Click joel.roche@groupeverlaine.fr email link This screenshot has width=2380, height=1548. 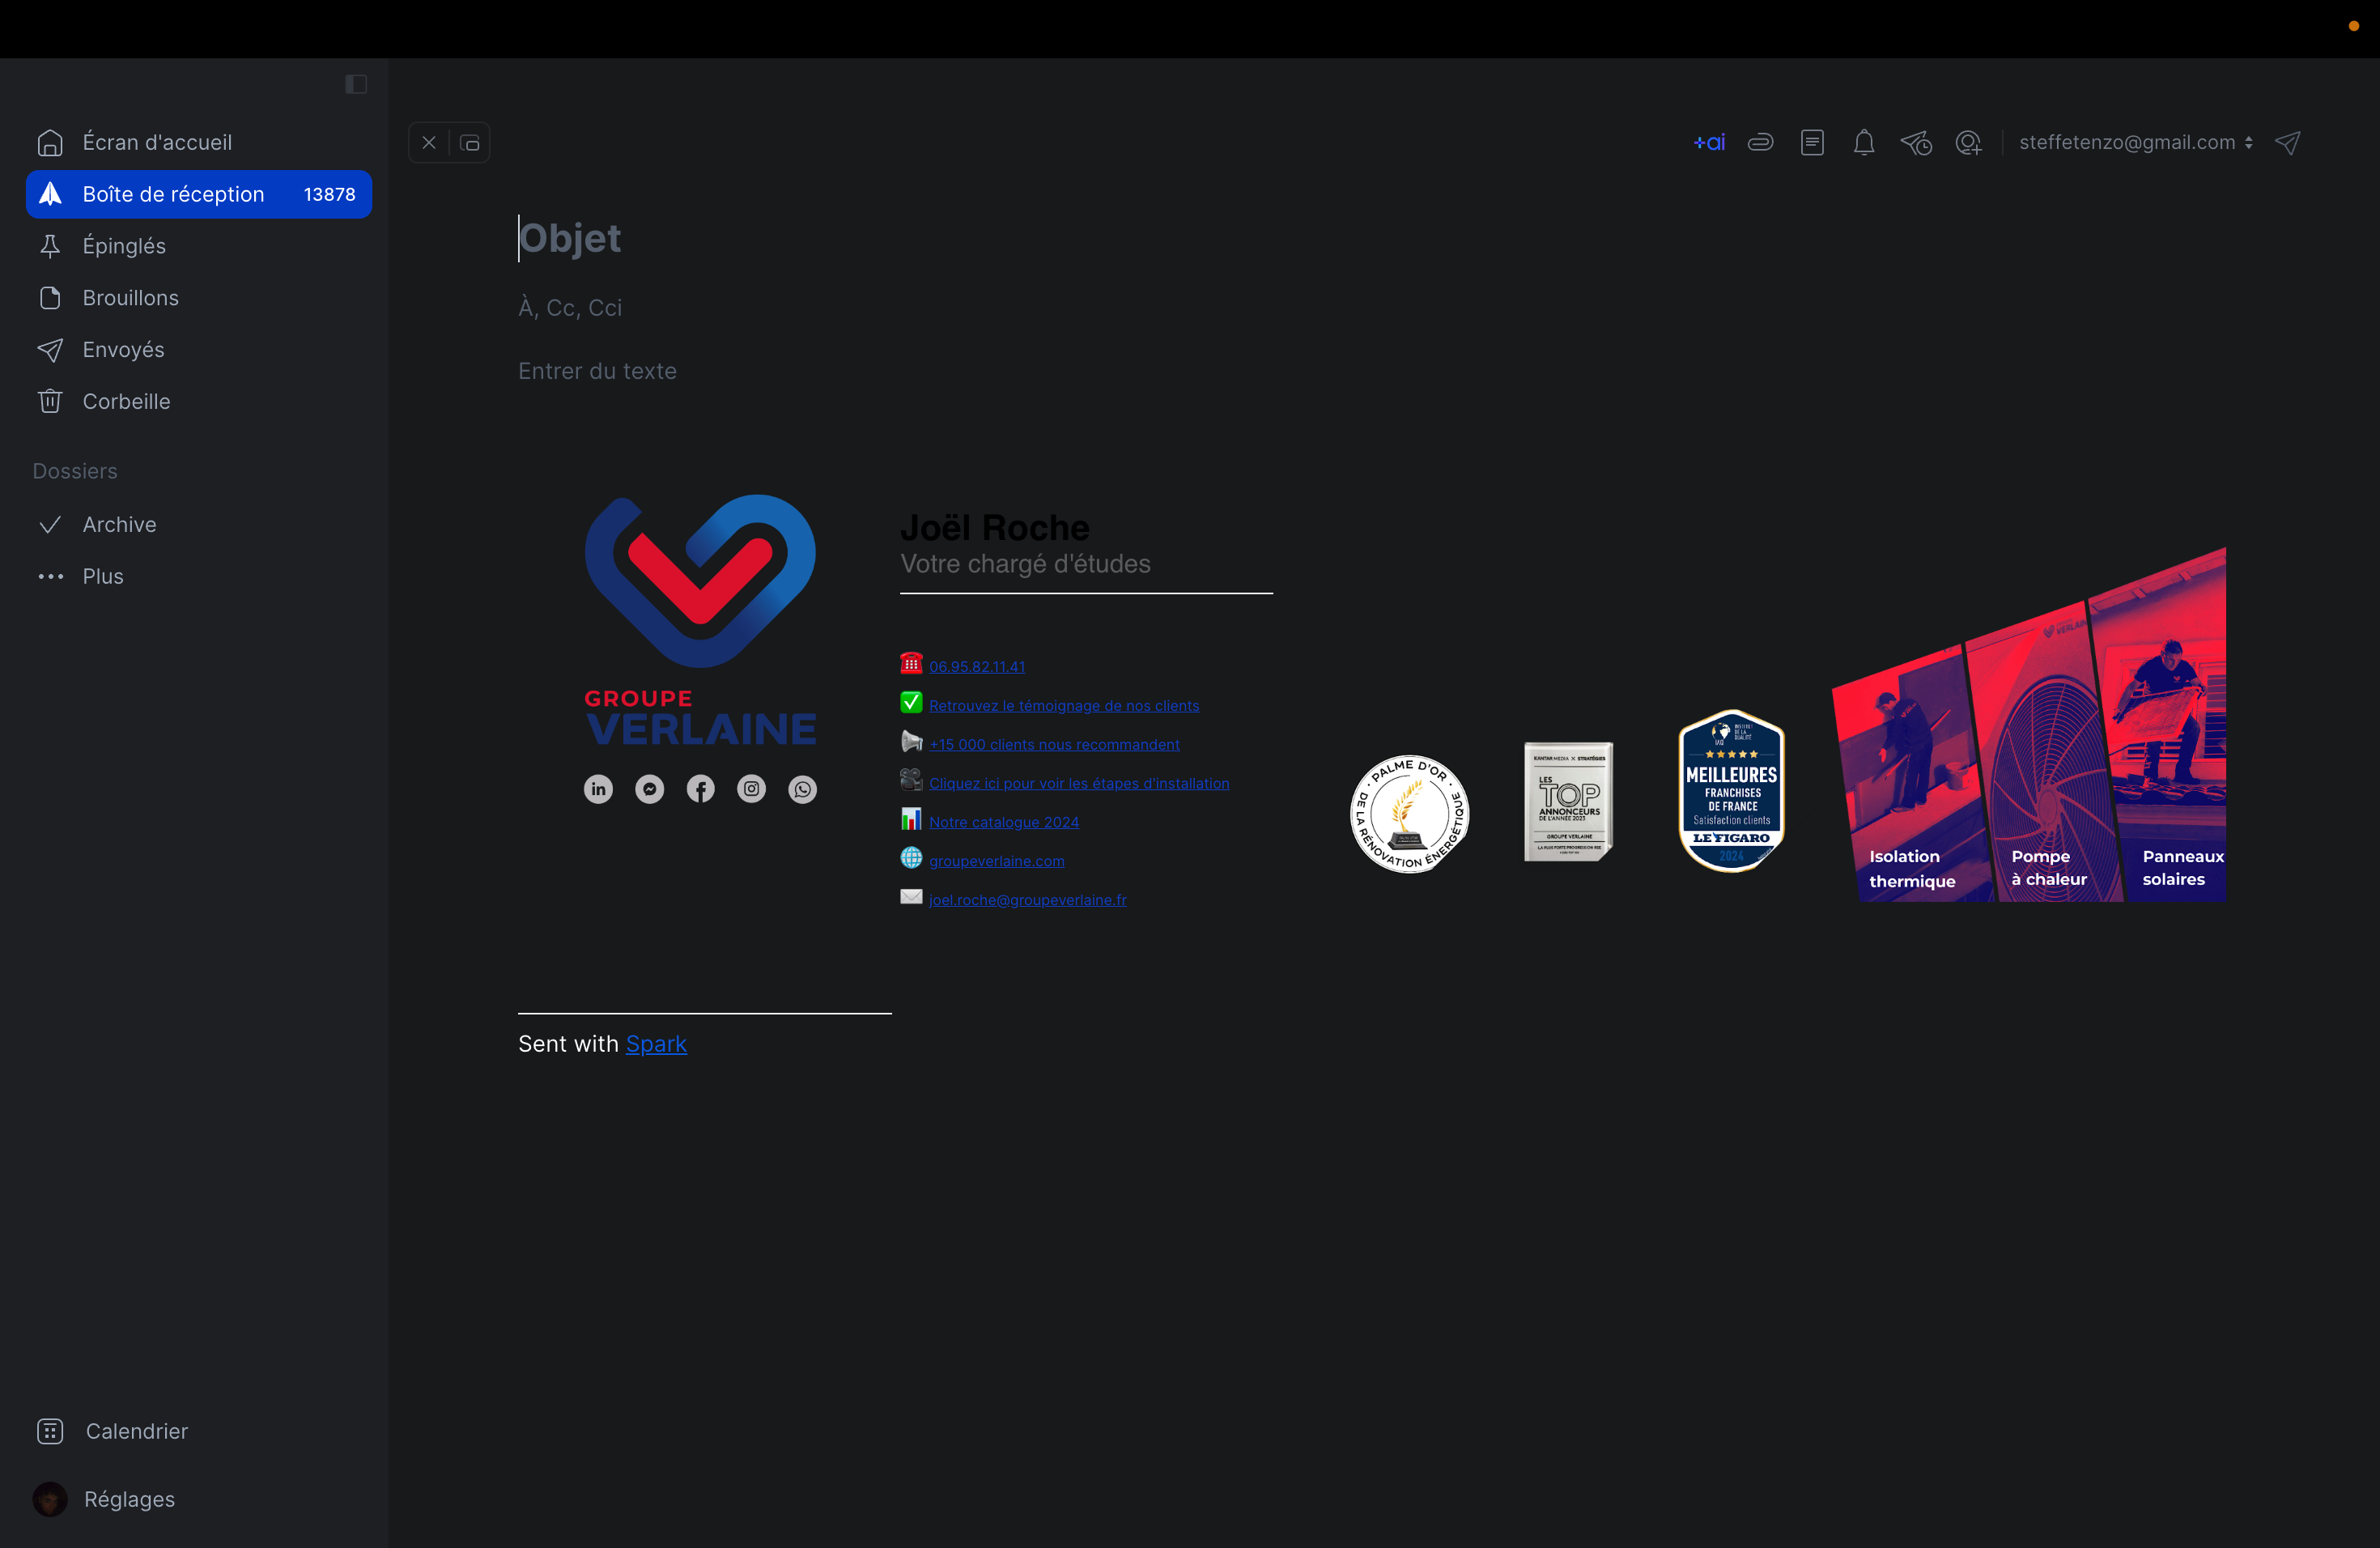[x=1028, y=900]
